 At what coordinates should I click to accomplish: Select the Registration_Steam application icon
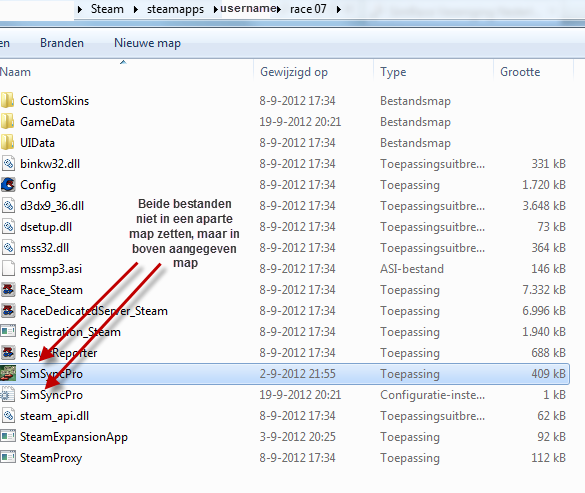coord(8,331)
